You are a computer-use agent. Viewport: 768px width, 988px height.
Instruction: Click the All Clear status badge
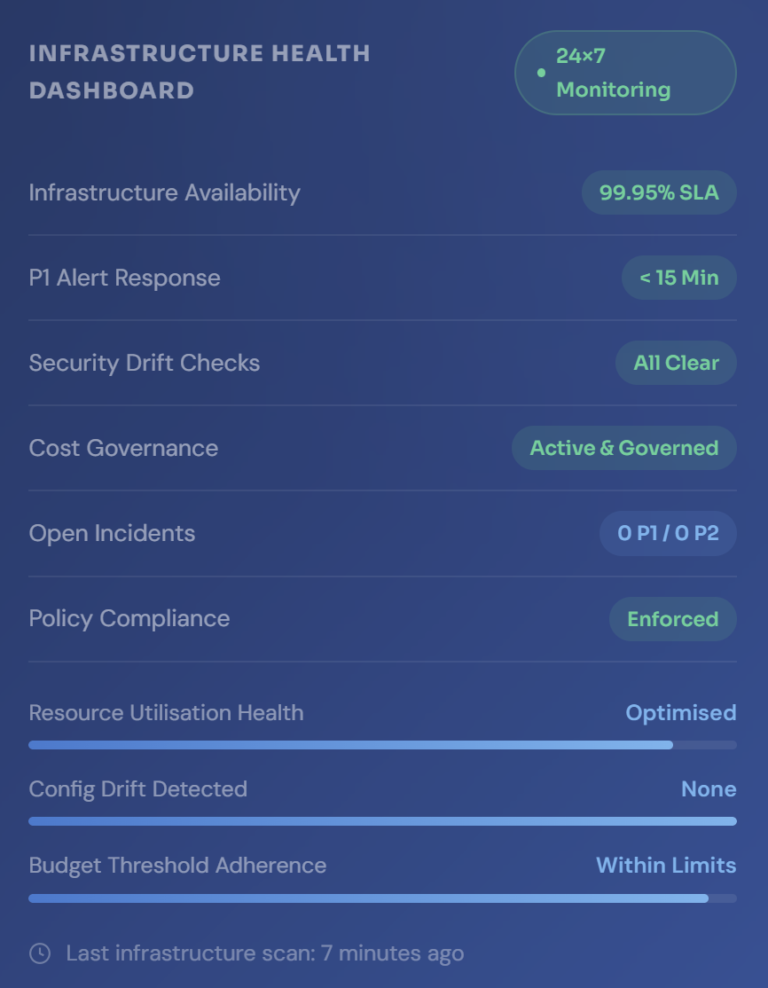coord(675,363)
